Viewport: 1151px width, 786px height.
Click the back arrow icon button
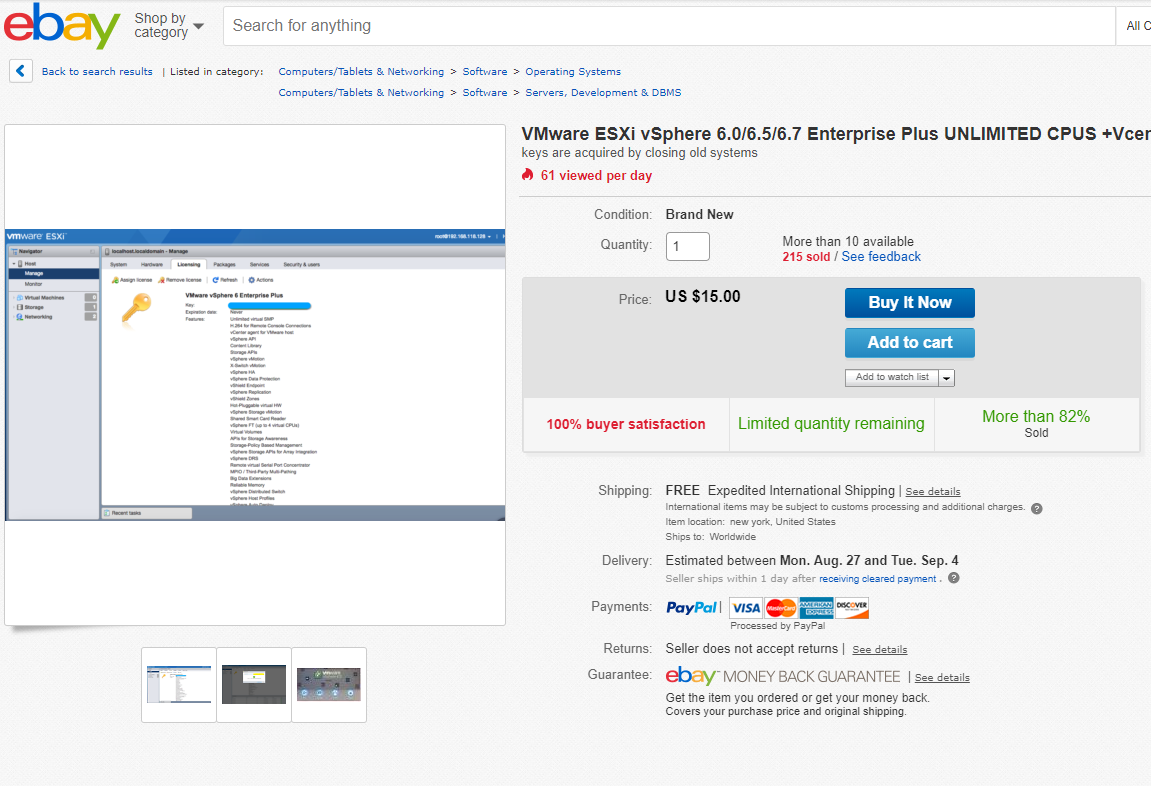pos(21,71)
